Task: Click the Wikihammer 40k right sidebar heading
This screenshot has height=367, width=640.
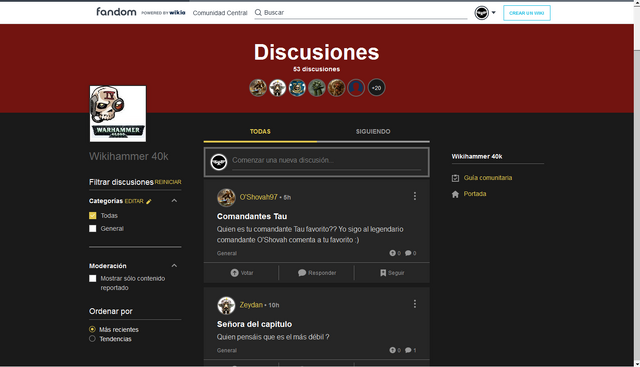Action: [477, 156]
